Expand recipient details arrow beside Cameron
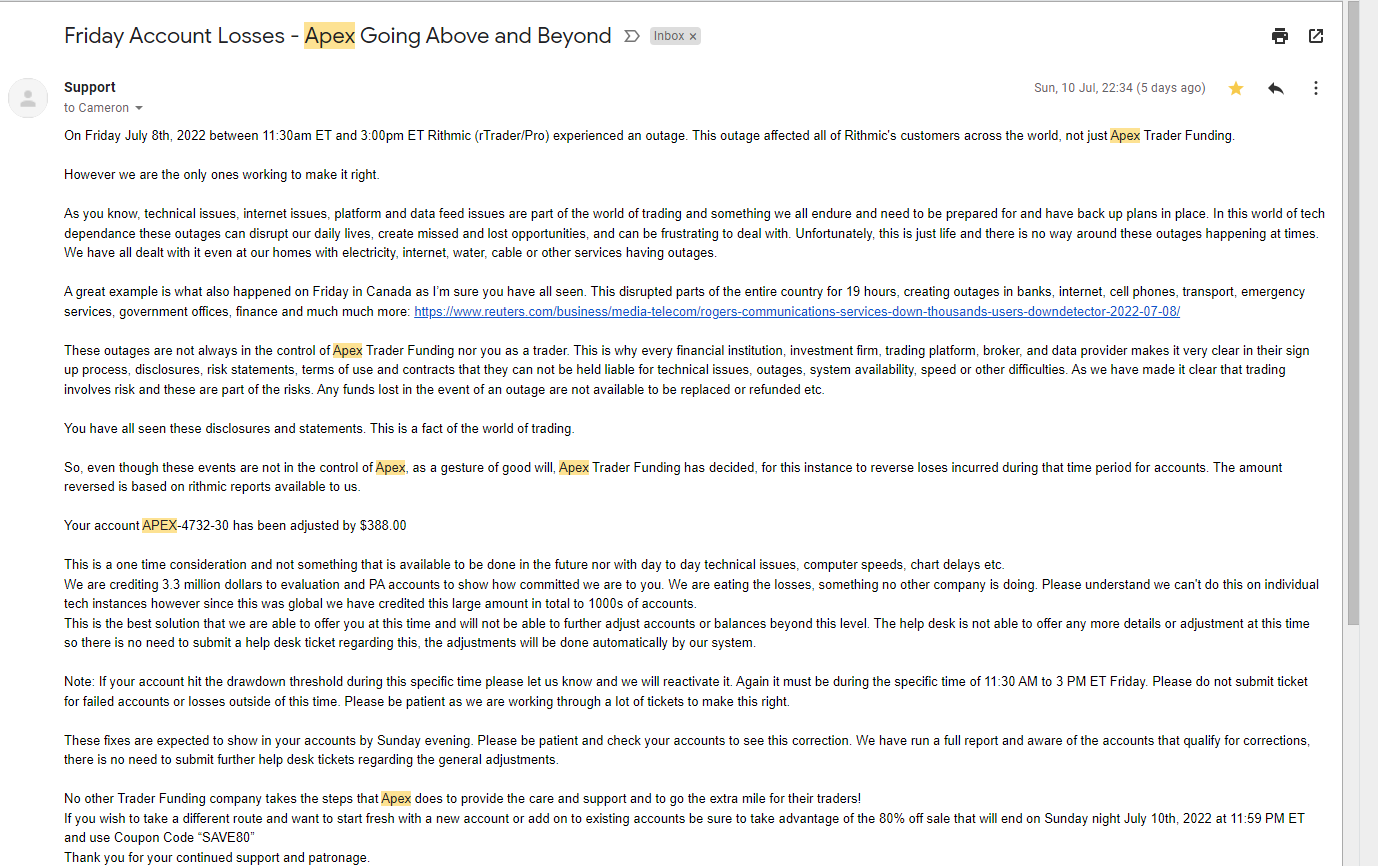1378x866 pixels. coord(139,108)
